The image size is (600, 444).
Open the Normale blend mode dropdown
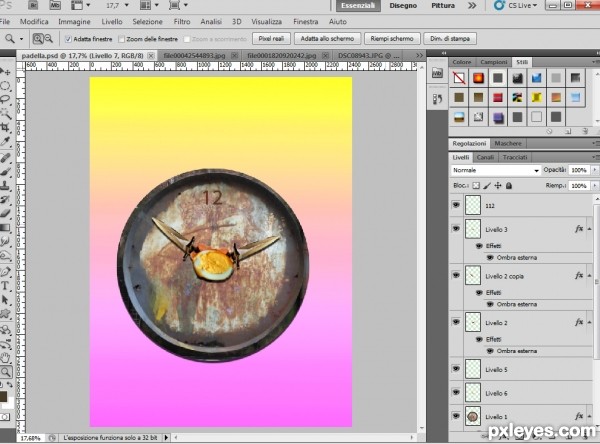[x=496, y=170]
